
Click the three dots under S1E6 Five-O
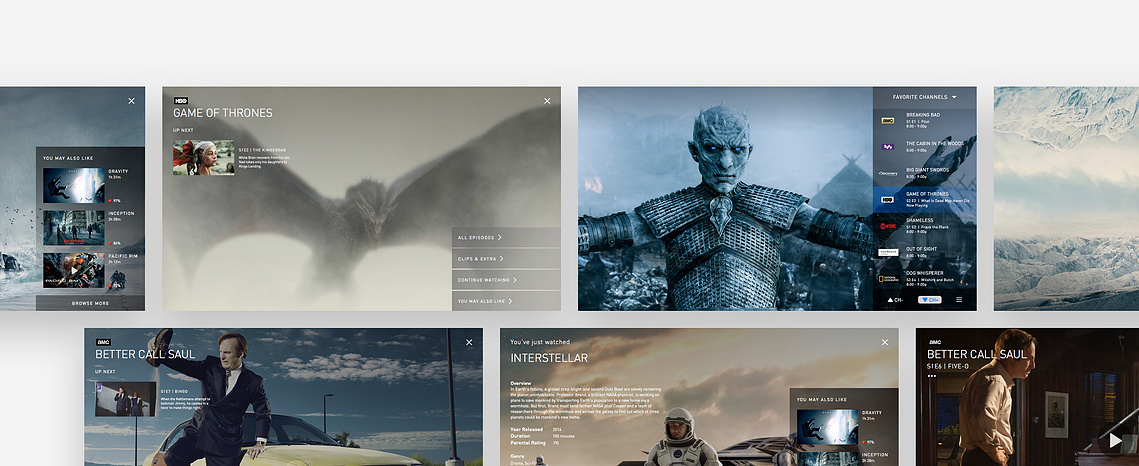pos(933,377)
